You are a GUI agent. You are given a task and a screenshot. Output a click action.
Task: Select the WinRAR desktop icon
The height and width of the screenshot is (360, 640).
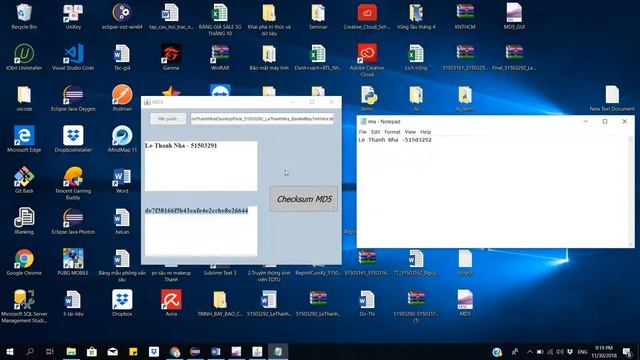click(x=220, y=58)
